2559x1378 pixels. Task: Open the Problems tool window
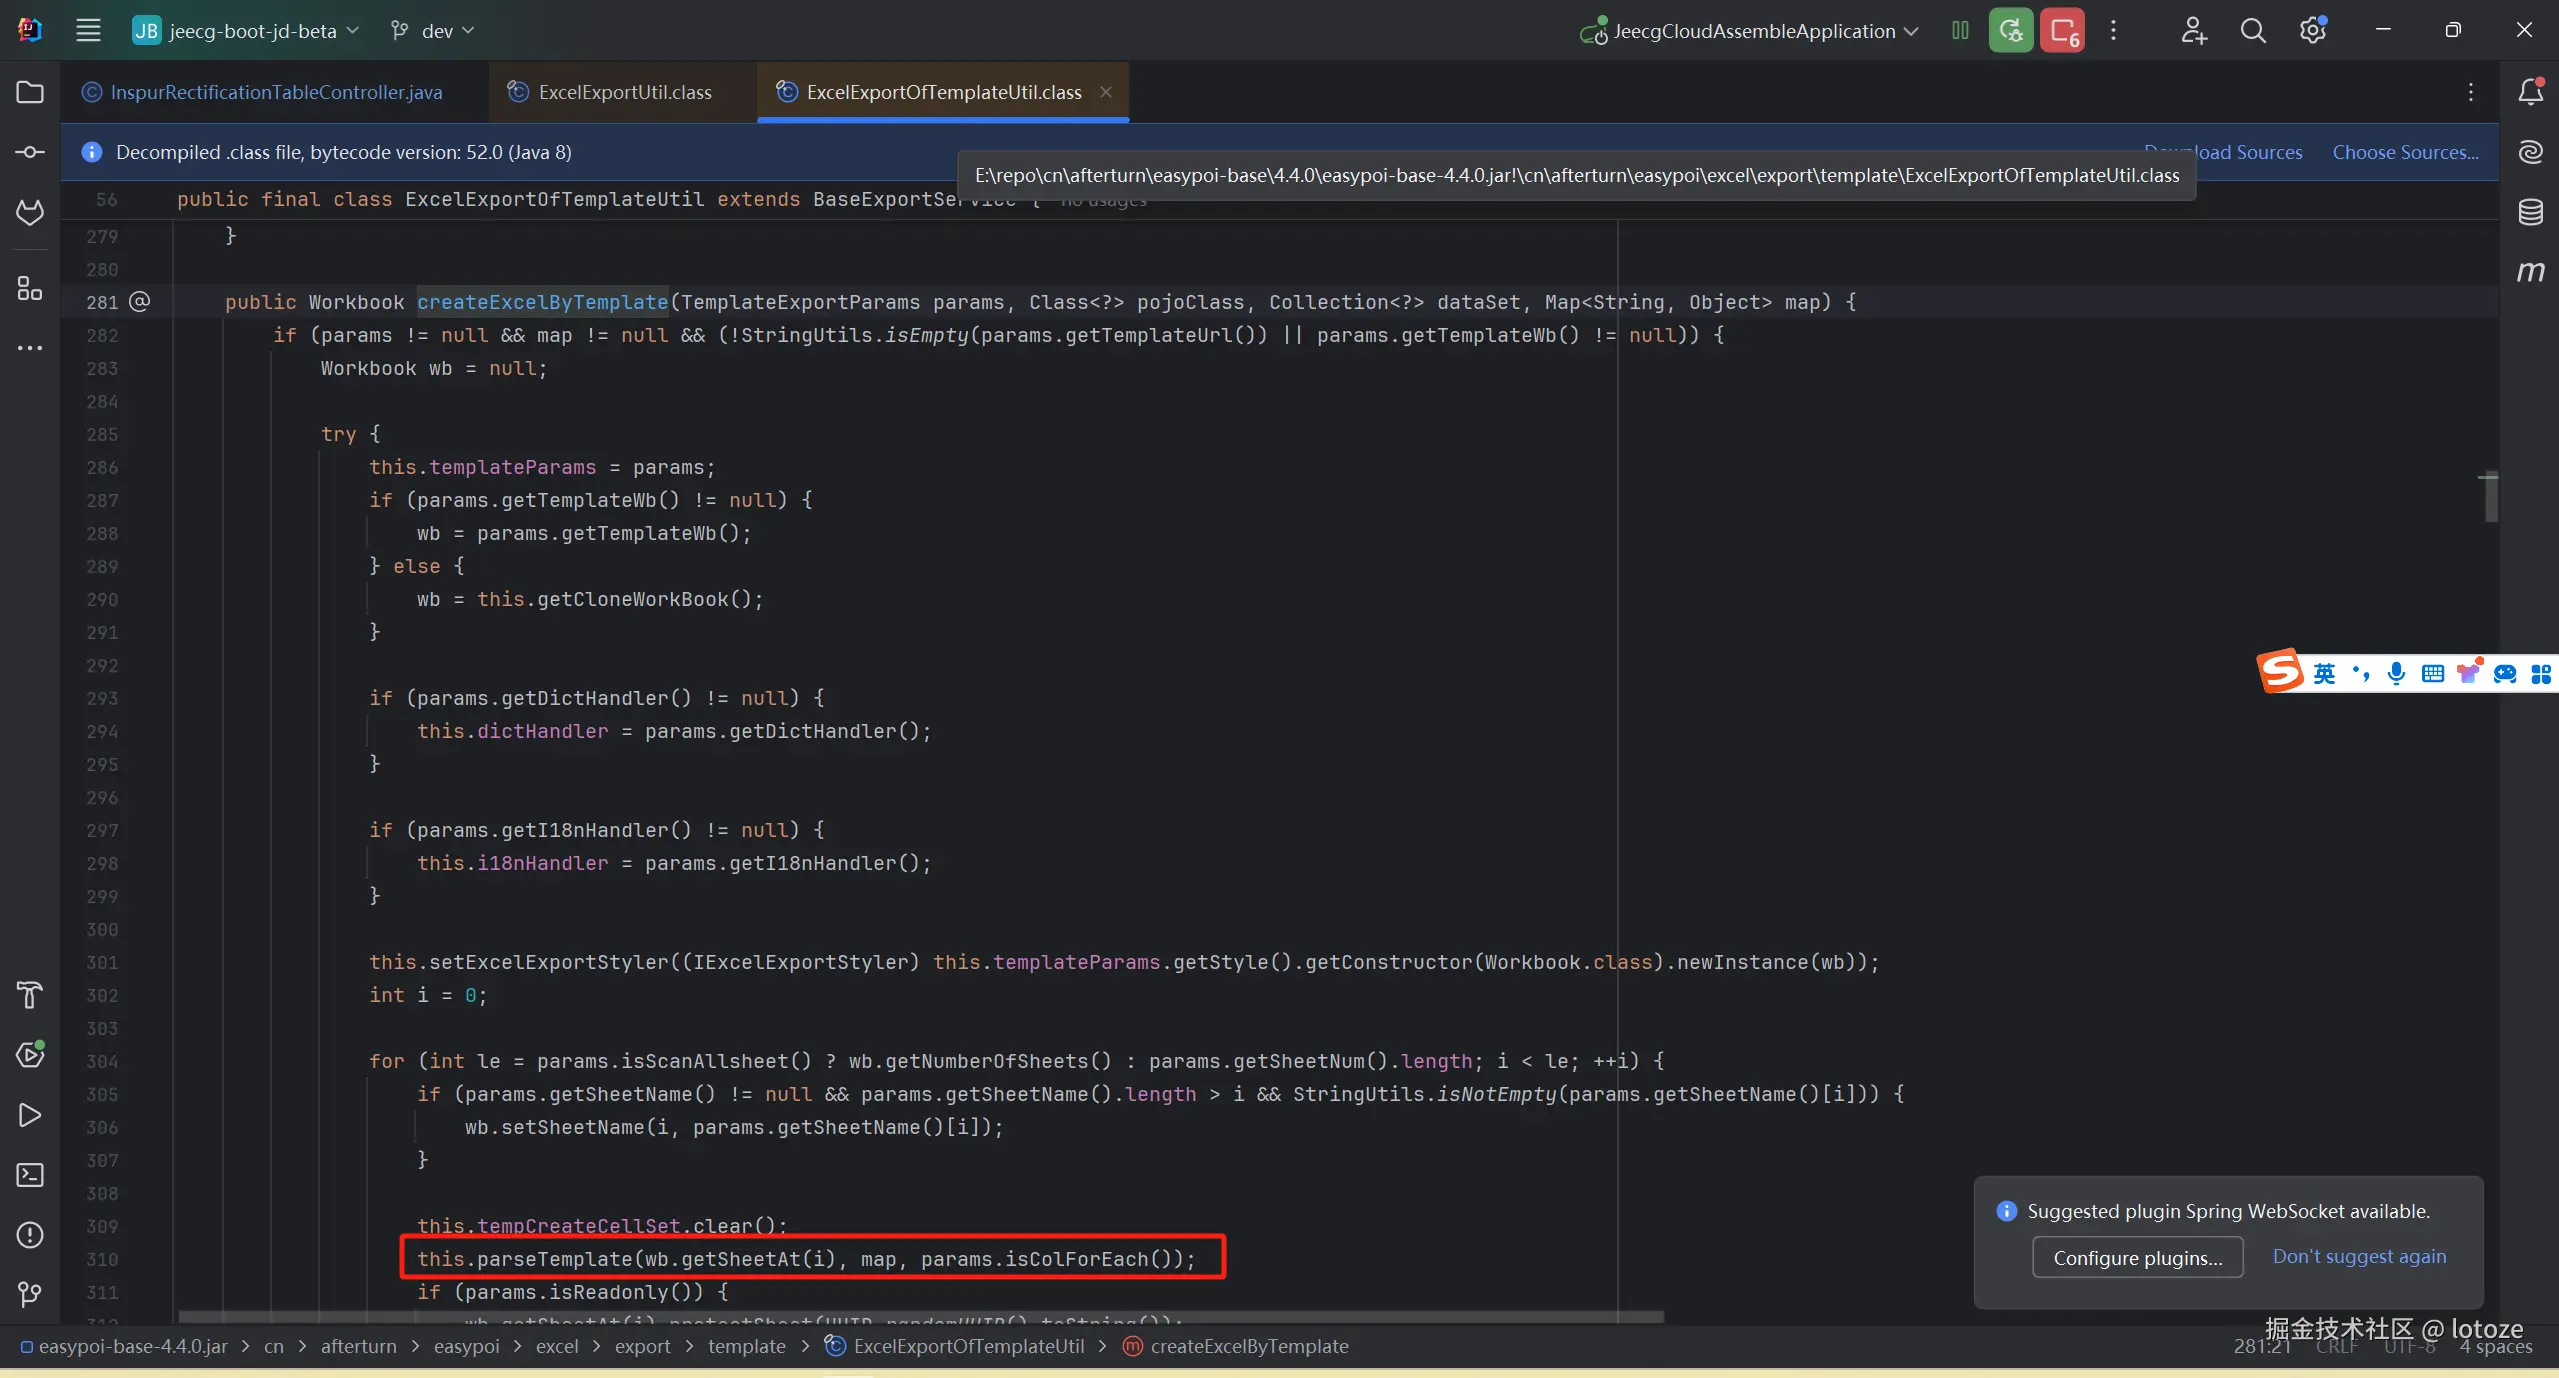point(30,1235)
